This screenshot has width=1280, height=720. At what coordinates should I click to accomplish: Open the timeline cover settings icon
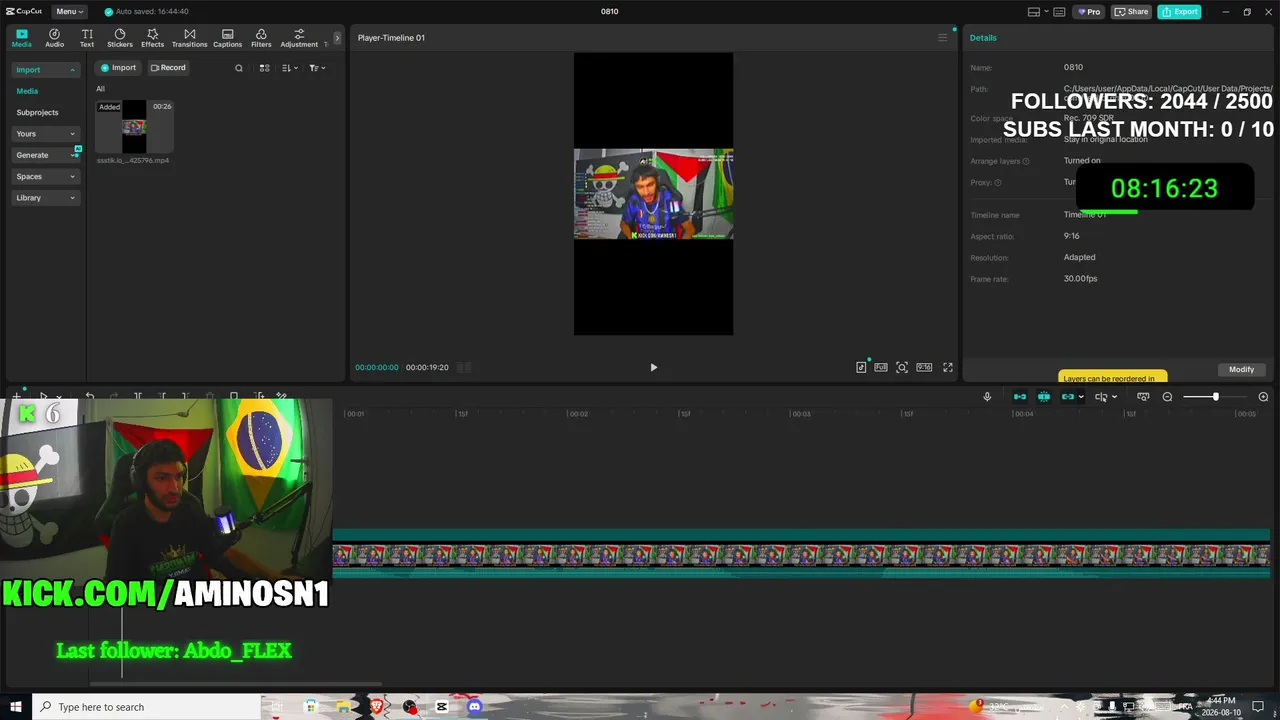1143,397
